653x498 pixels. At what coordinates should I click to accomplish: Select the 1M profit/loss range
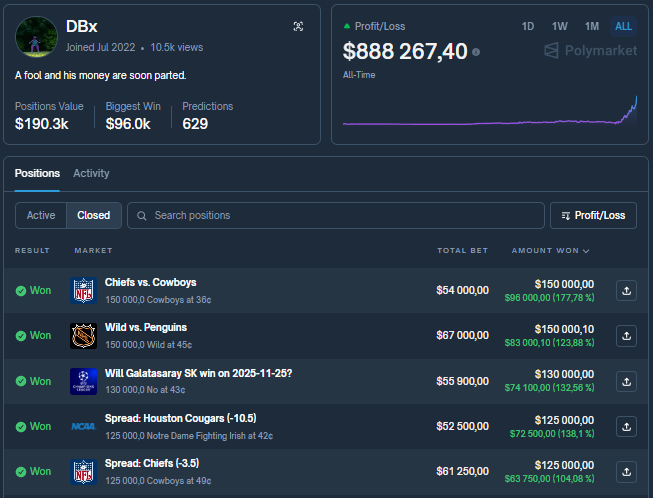[592, 27]
